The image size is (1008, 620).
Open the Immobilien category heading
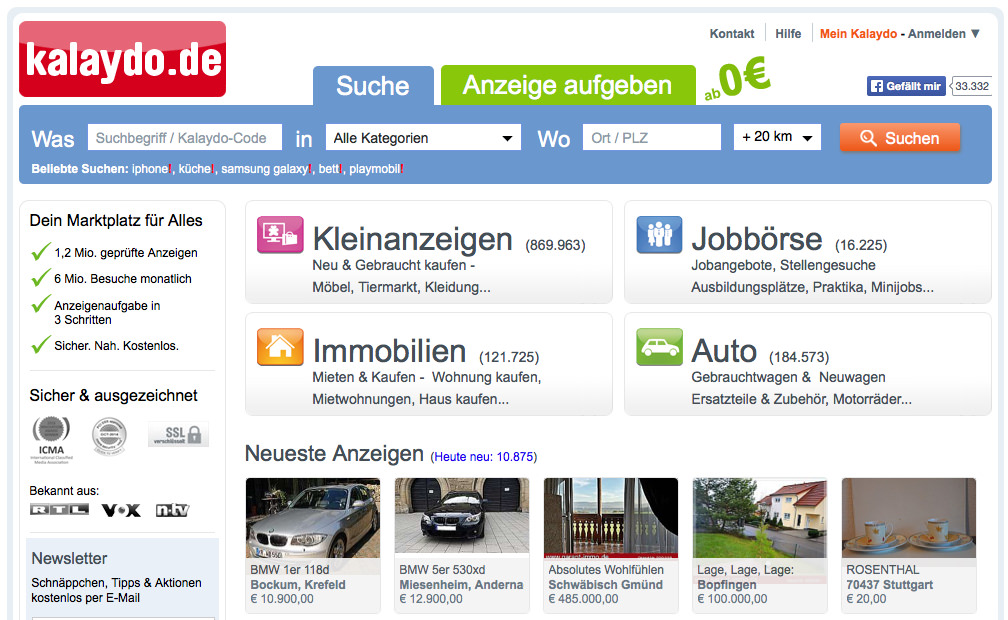click(x=389, y=351)
